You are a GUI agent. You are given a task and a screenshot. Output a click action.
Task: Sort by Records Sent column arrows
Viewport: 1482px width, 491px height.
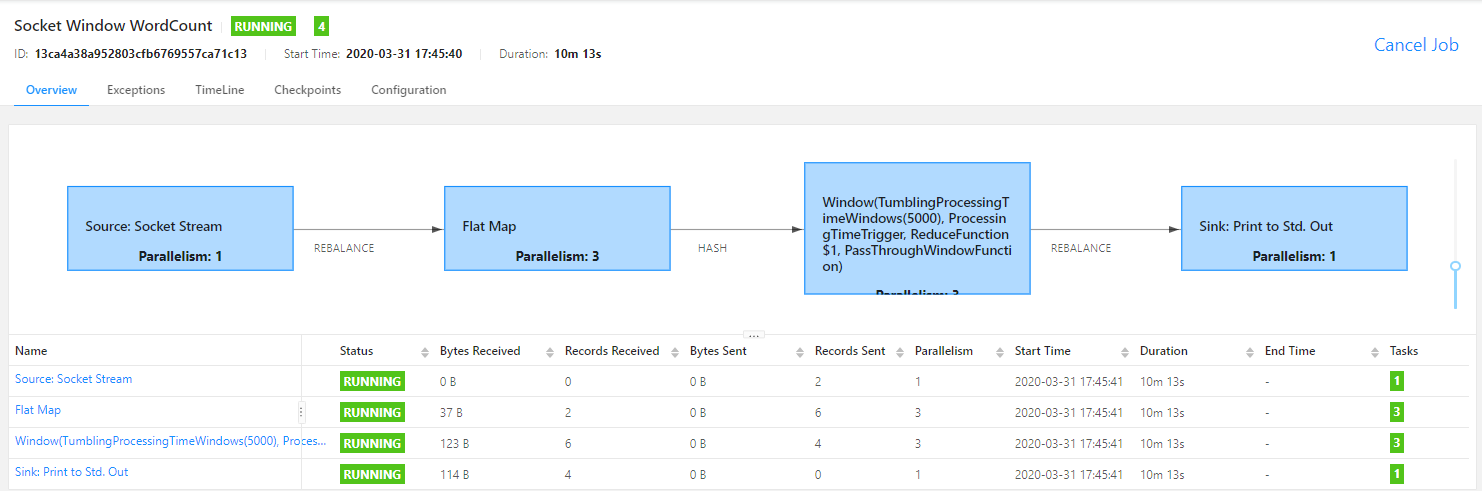click(x=899, y=352)
